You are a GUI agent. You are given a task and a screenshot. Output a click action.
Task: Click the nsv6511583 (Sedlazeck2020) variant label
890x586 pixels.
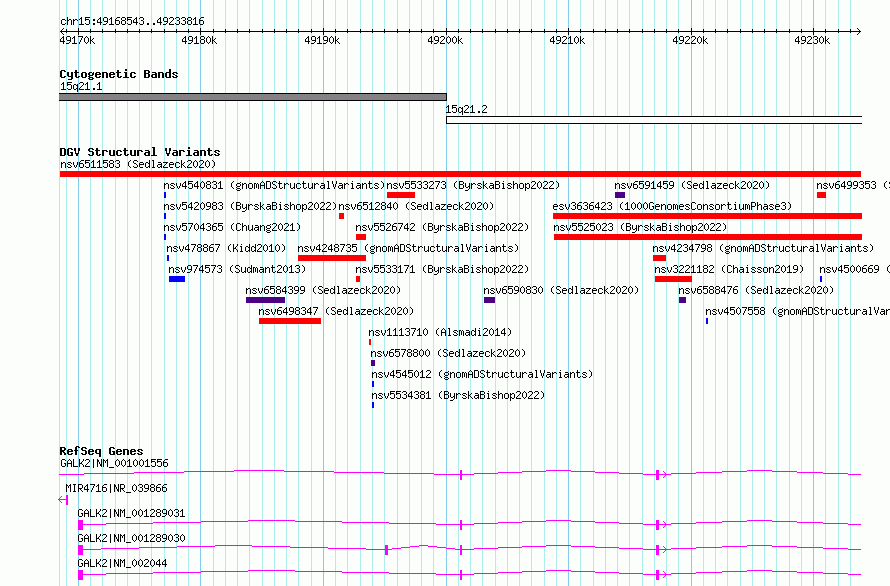138,164
